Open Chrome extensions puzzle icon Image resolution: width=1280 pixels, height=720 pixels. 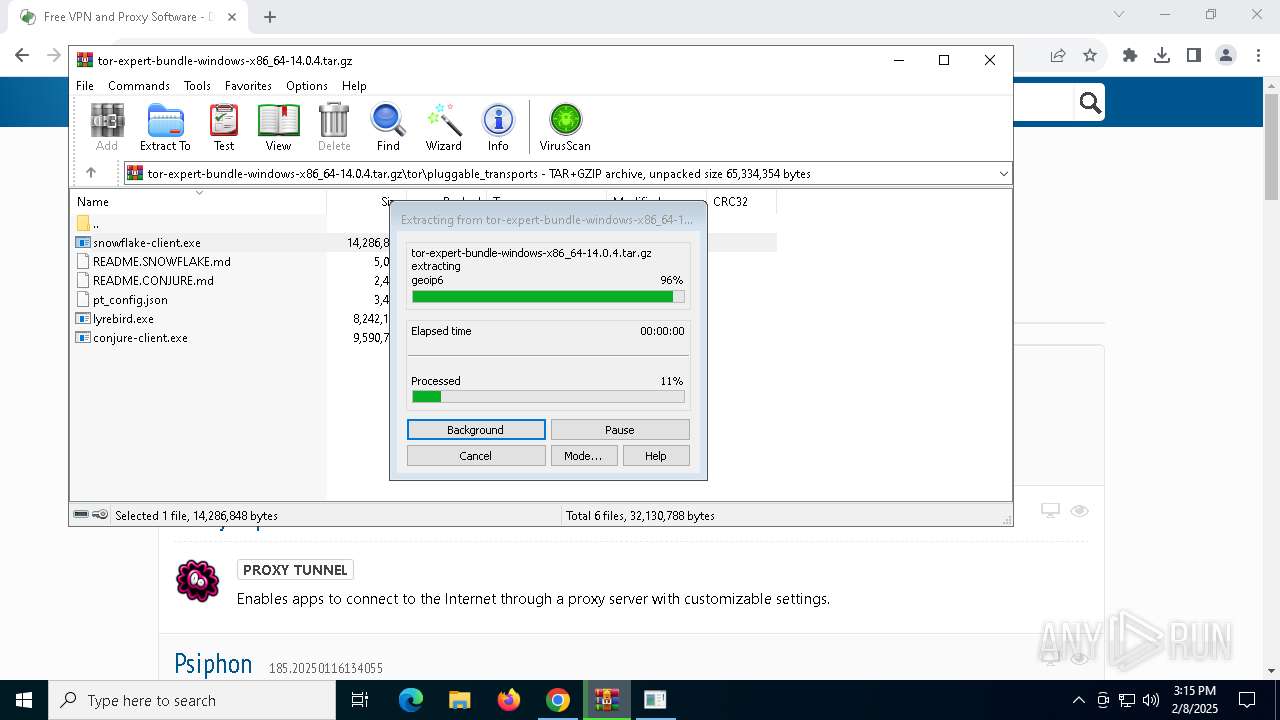[1130, 55]
